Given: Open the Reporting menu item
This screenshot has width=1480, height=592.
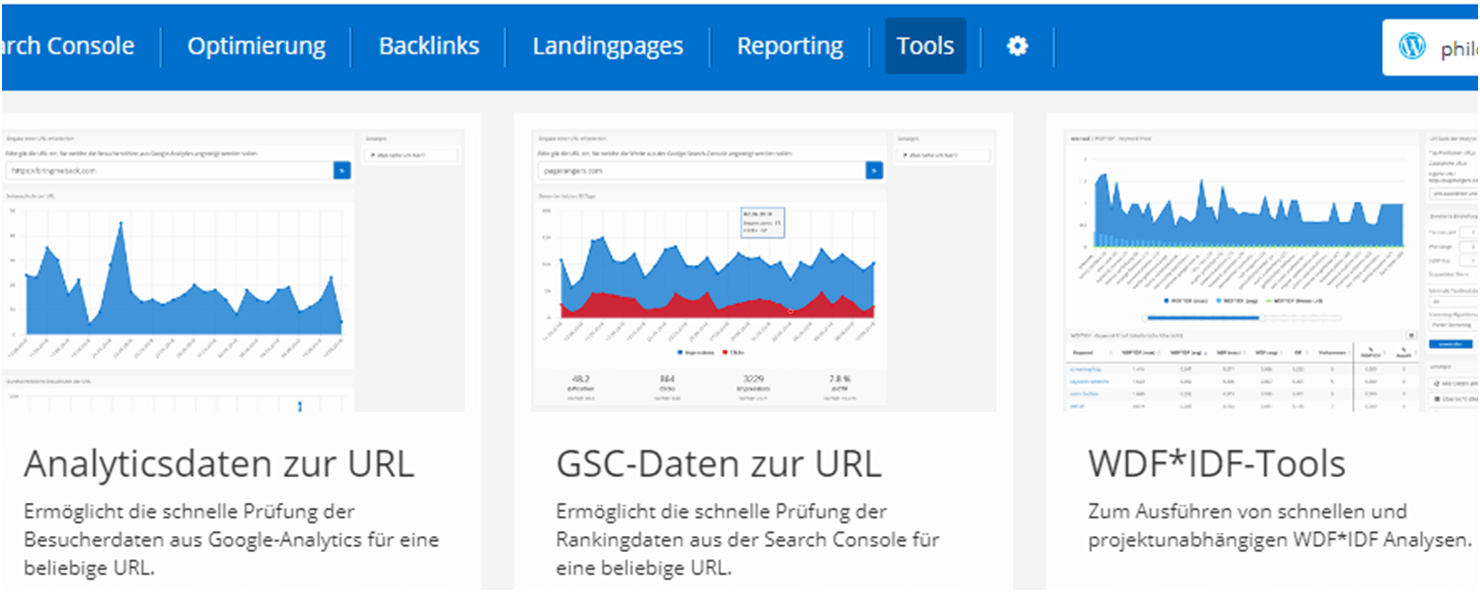Looking at the screenshot, I should point(790,46).
